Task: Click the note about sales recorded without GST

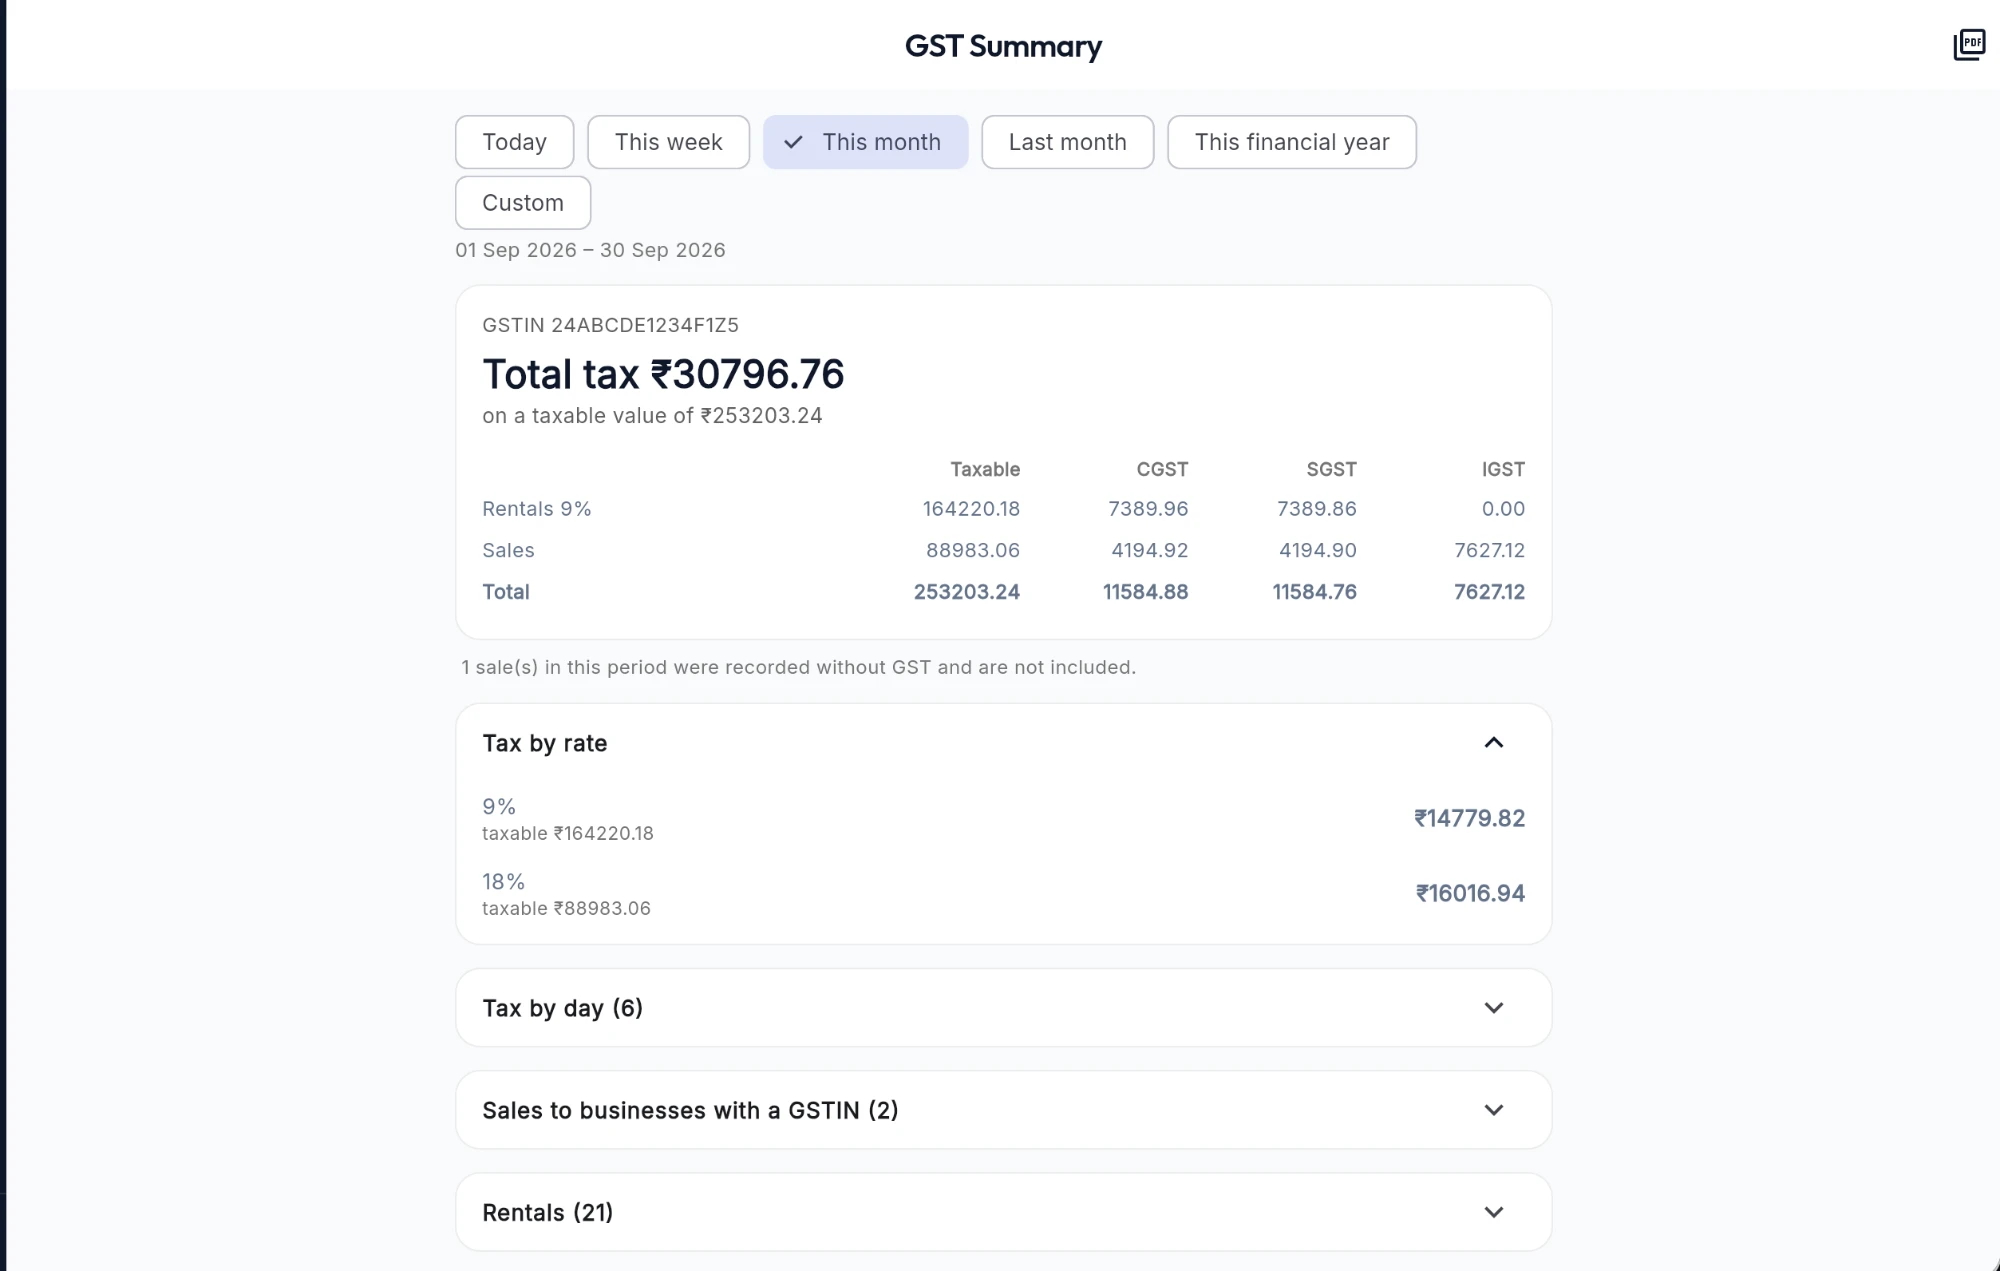Action: [x=798, y=667]
